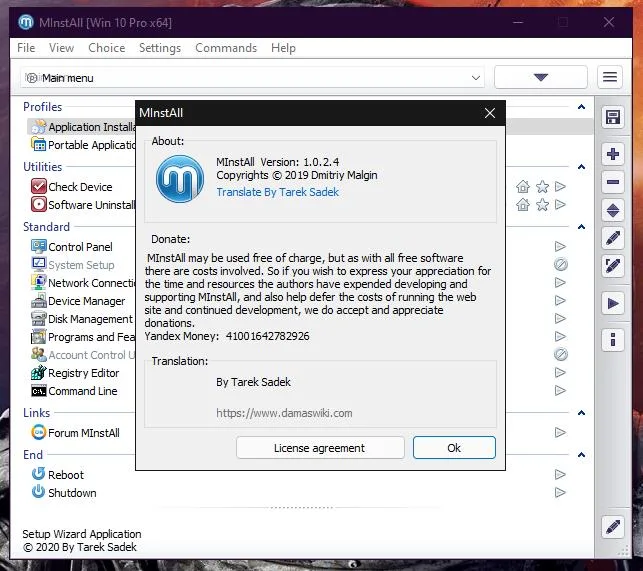Click the up-down move arrows icon

tap(613, 210)
